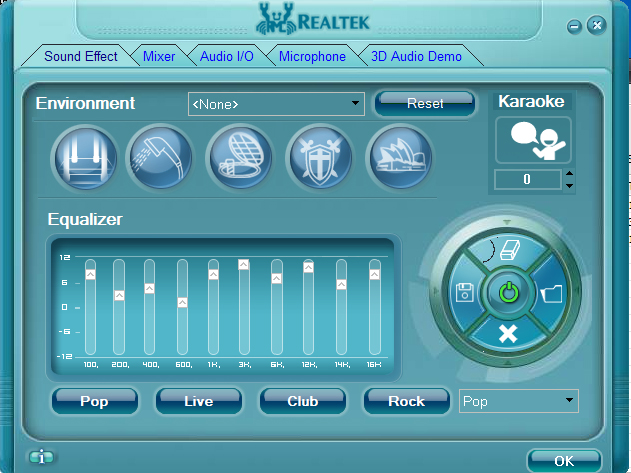This screenshot has width=631, height=473.
Task: Click the 100 Hz equalizer slider handle
Action: coord(91,275)
